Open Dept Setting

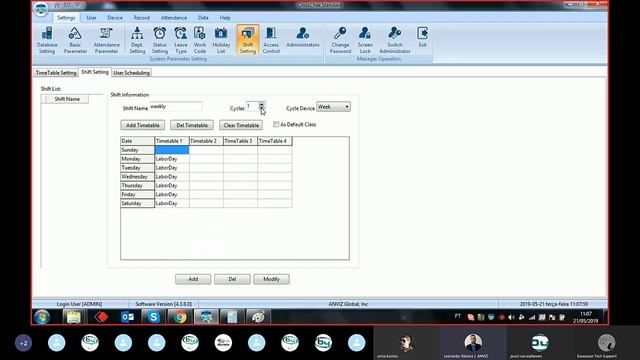pos(137,40)
